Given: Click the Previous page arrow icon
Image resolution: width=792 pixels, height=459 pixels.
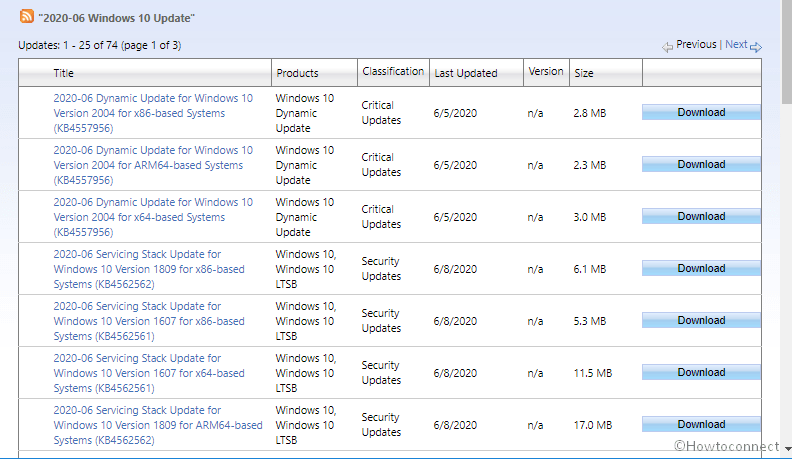Looking at the screenshot, I should (667, 47).
